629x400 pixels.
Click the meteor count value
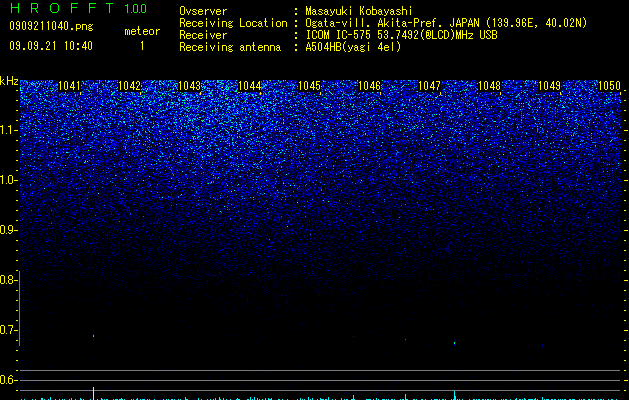coord(142,46)
